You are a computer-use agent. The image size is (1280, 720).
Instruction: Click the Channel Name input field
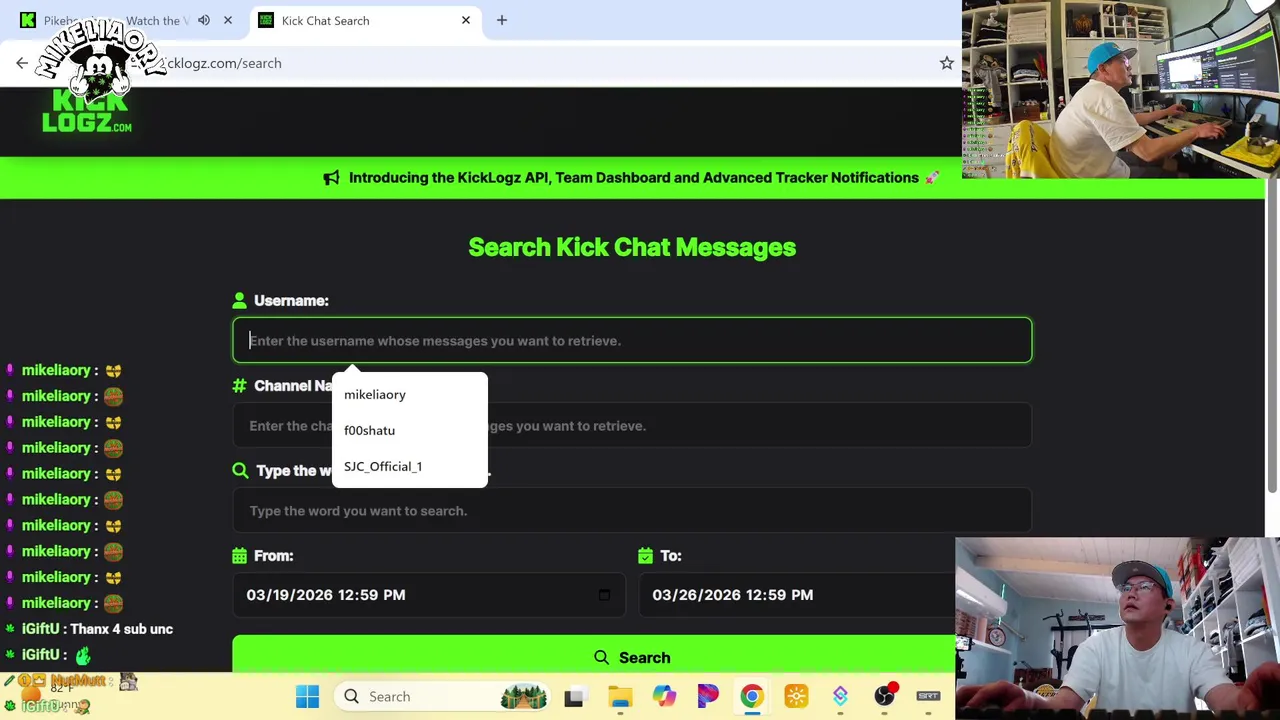(x=632, y=425)
